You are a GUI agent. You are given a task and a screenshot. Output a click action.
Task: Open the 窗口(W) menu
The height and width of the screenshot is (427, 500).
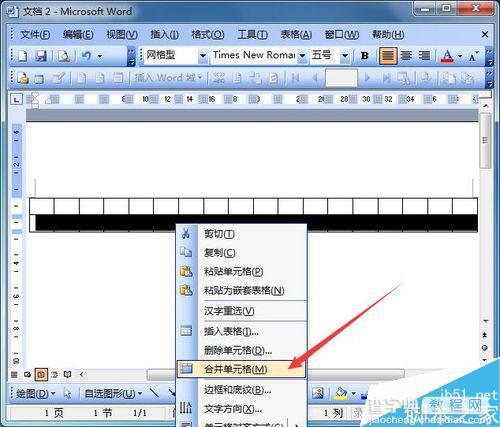(342, 35)
